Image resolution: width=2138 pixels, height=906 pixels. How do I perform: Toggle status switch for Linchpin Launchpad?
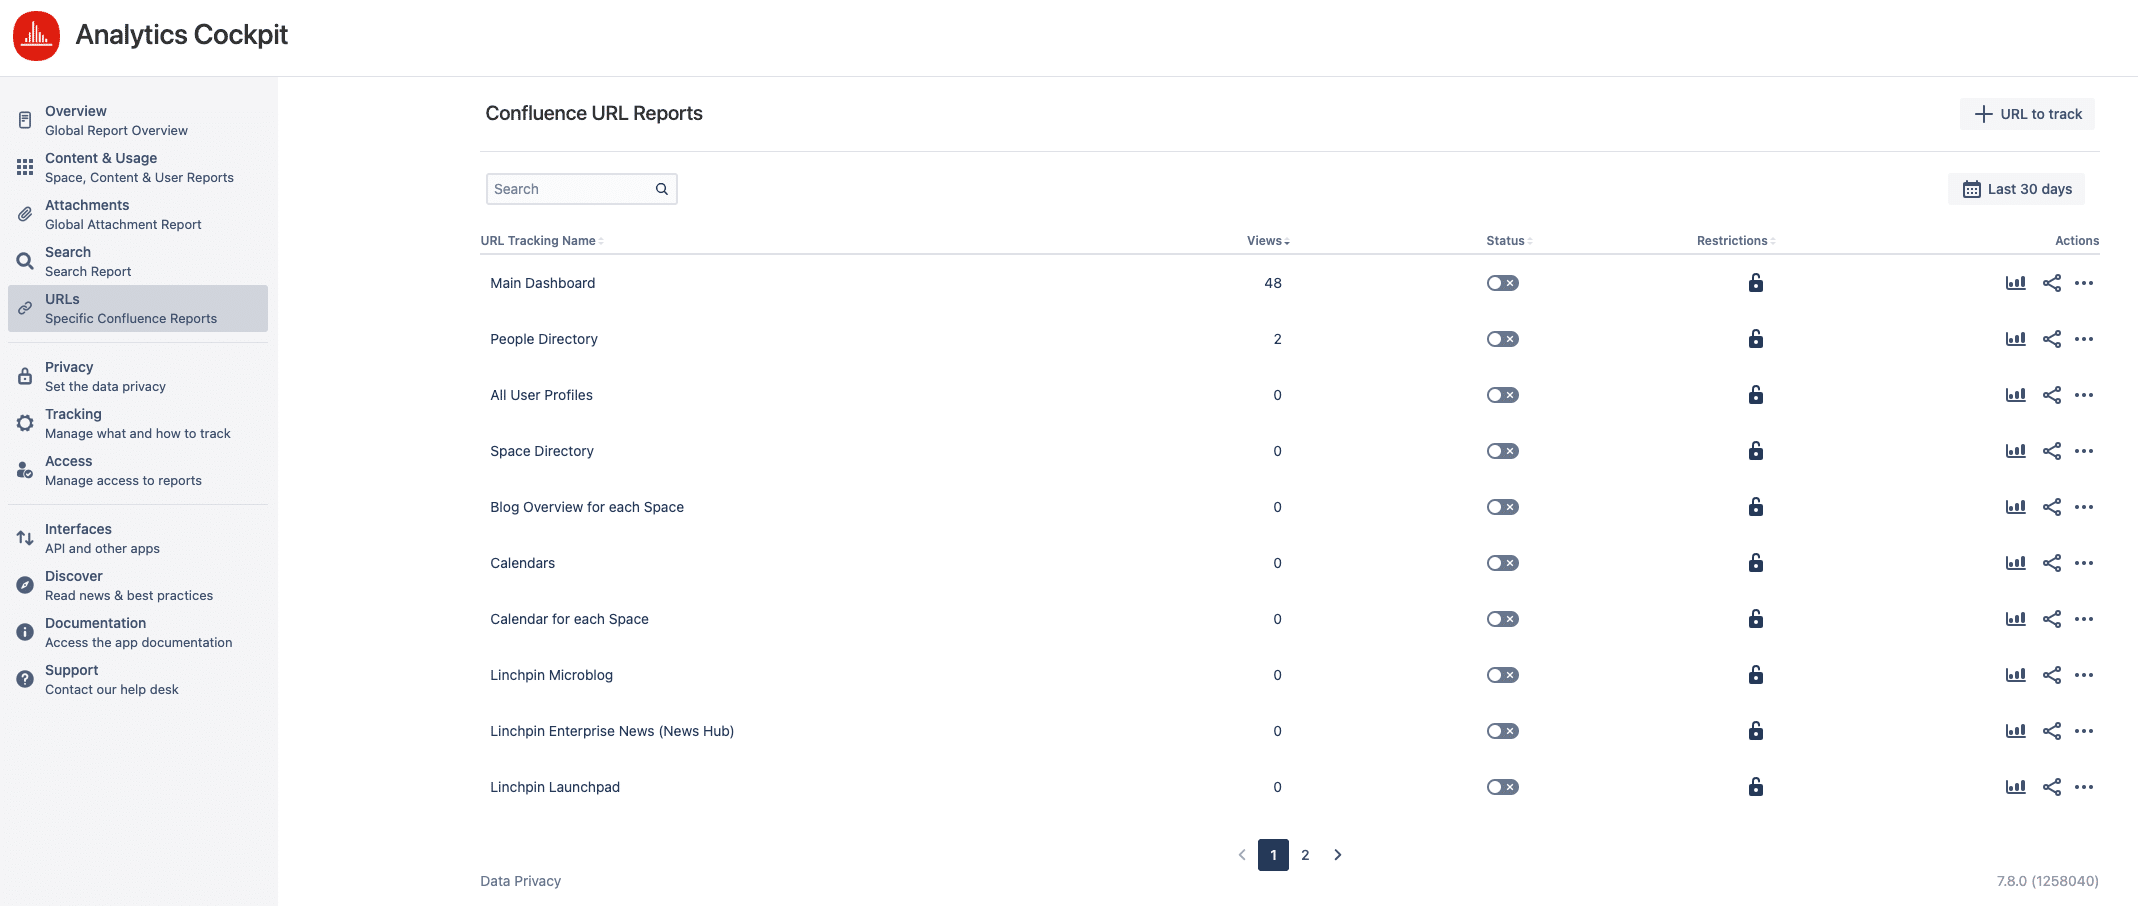pyautogui.click(x=1502, y=787)
